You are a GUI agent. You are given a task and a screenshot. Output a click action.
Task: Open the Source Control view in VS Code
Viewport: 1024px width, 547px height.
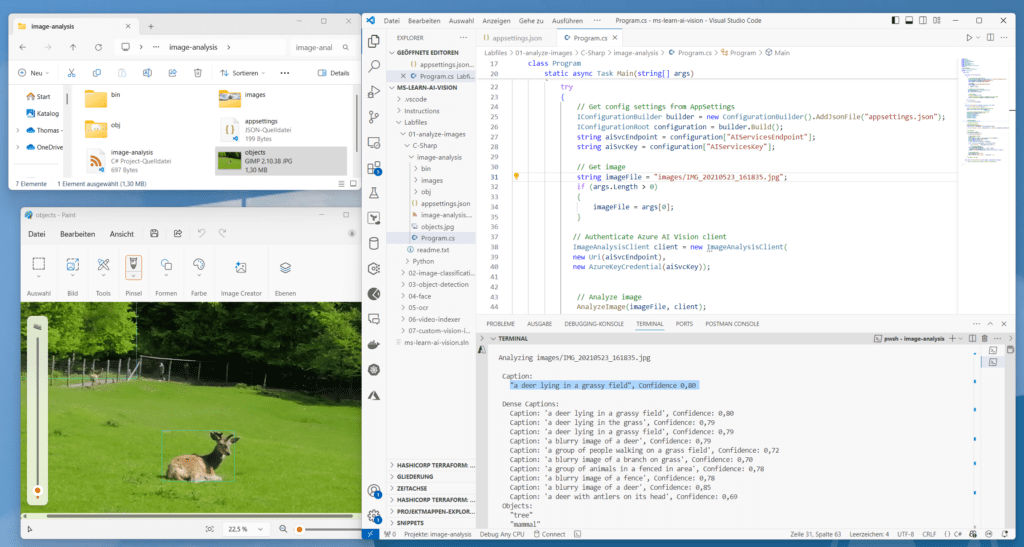pos(374,117)
